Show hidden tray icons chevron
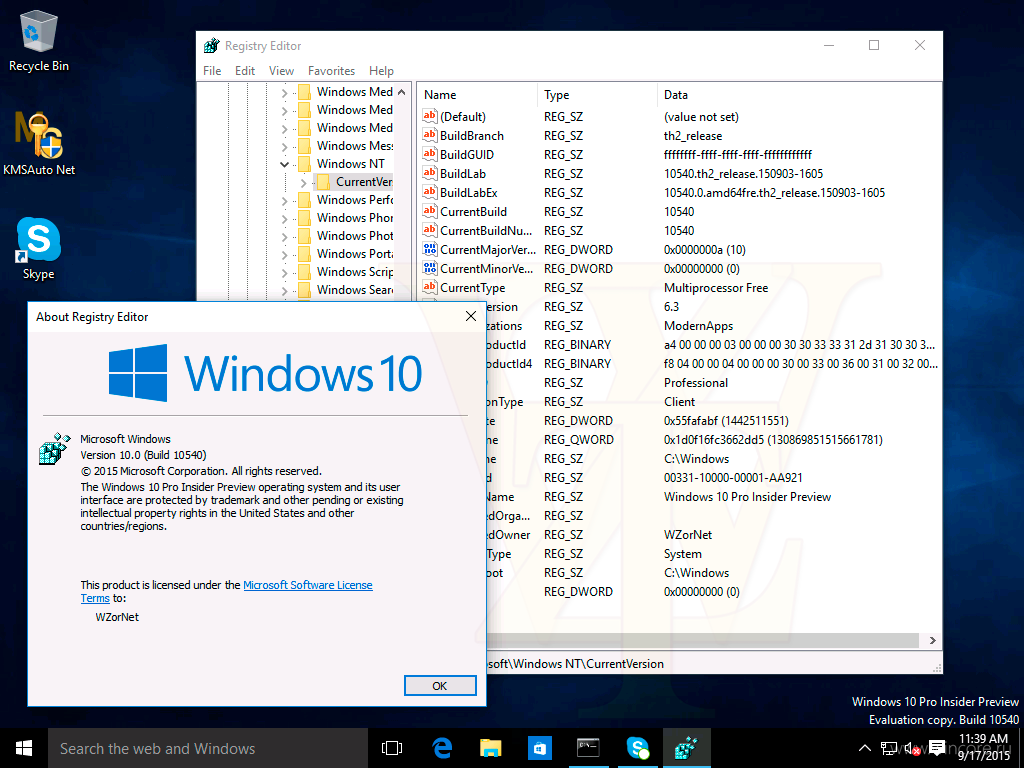 (x=864, y=748)
